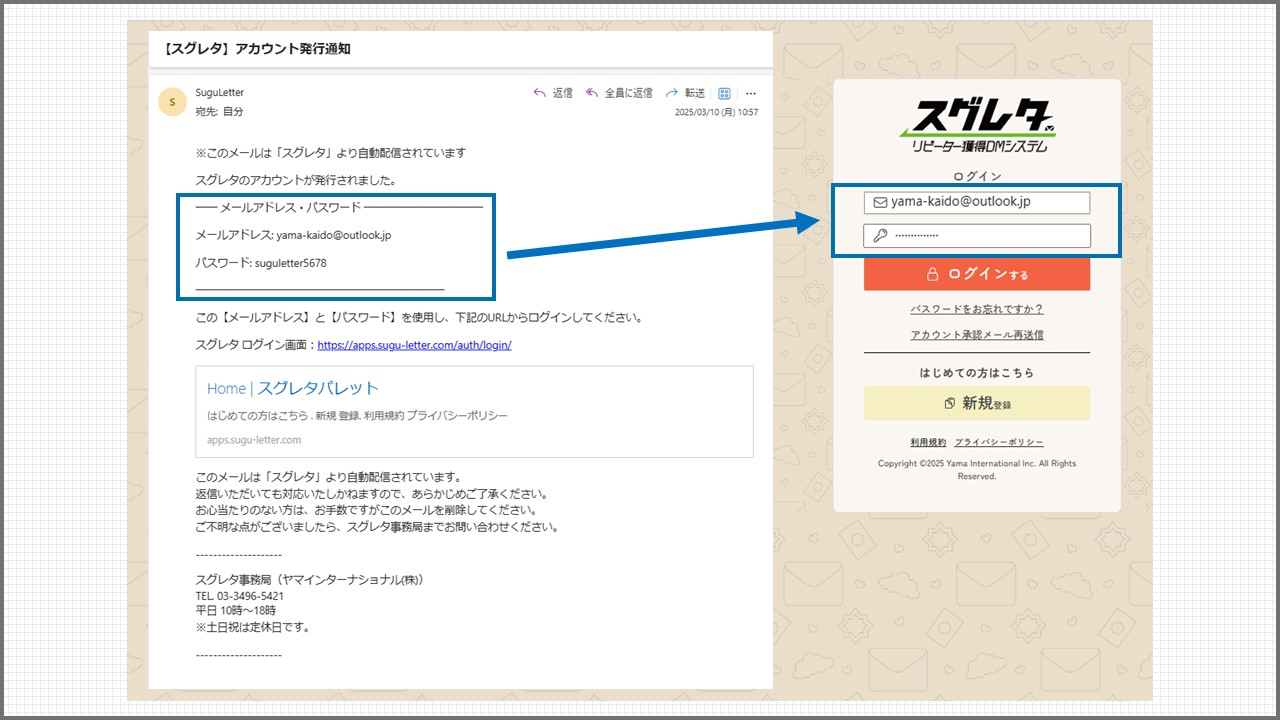This screenshot has width=1280, height=720.
Task: Click the SuguLetter sender avatar
Action: click(x=173, y=102)
